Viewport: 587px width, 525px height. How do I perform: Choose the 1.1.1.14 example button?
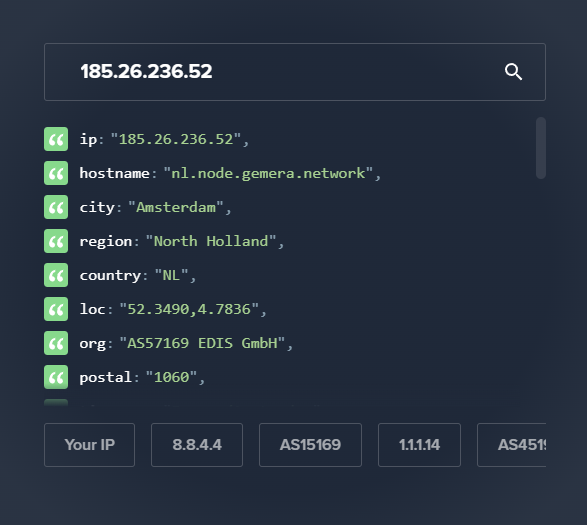pos(419,445)
